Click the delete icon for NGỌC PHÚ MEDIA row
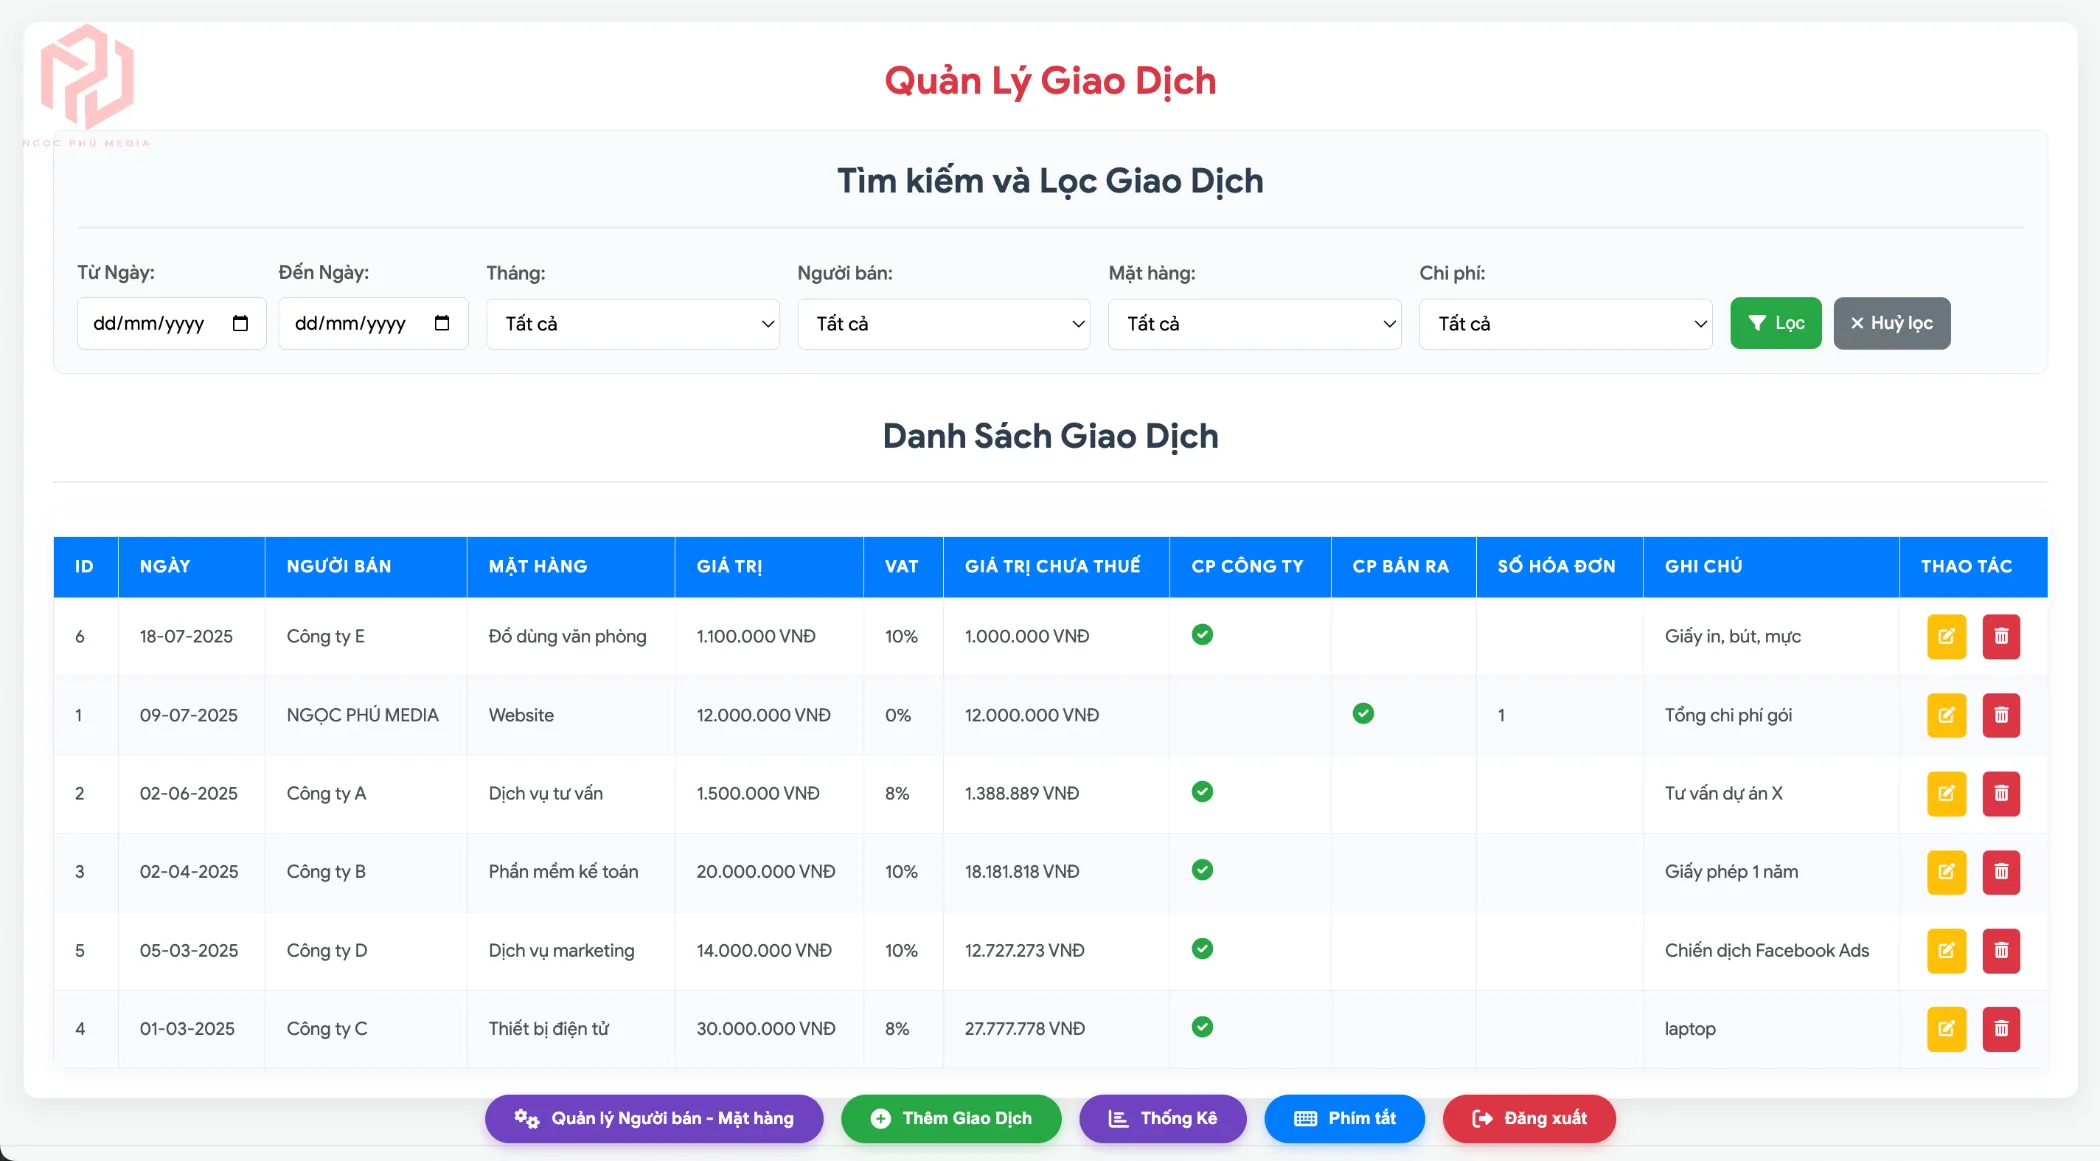Image resolution: width=2100 pixels, height=1161 pixels. pos(2001,715)
